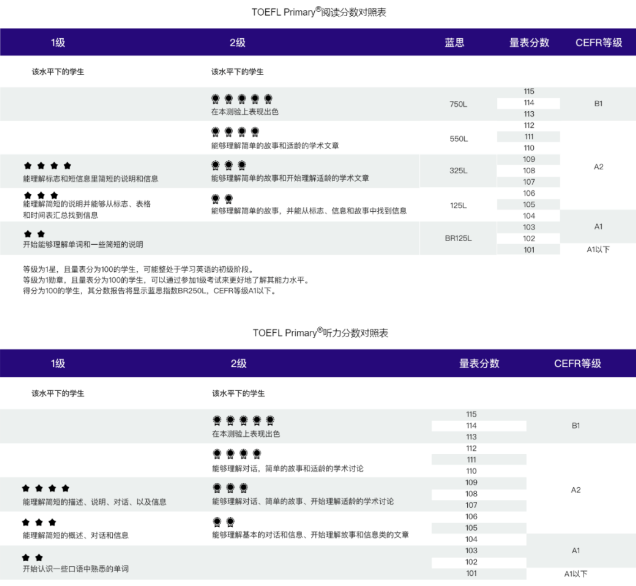Click the text 开始认识一些口语中熟悉的单词

click(75, 569)
